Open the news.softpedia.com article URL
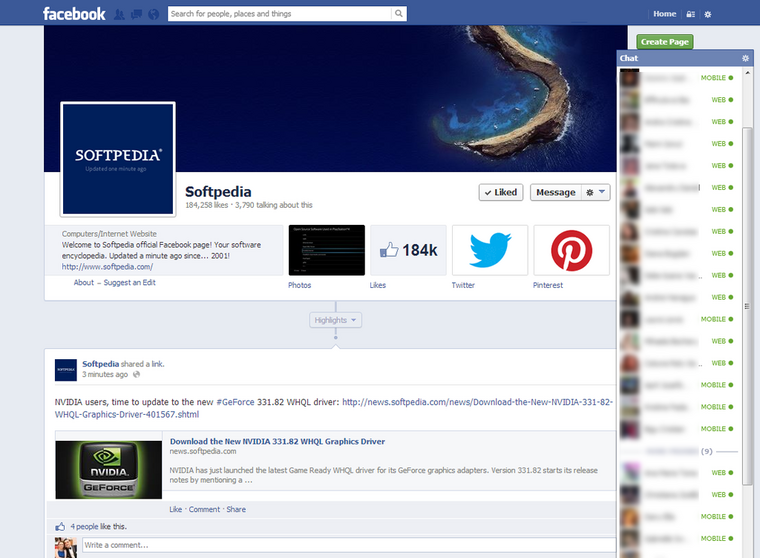Image resolution: width=760 pixels, height=558 pixels. 333,408
